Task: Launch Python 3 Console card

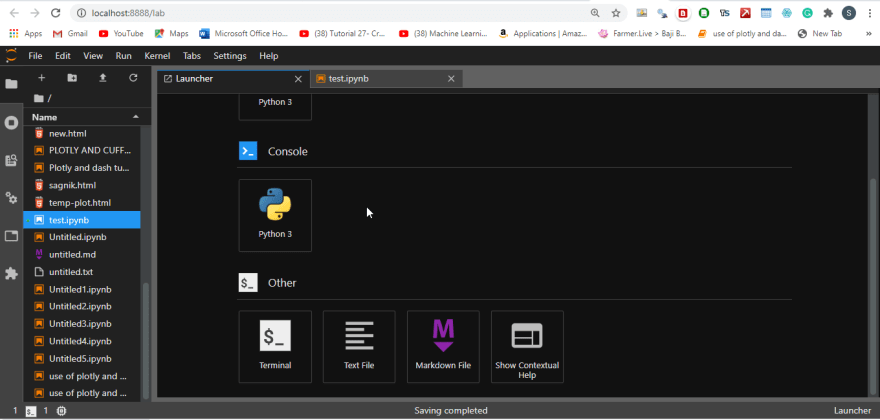Action: click(275, 216)
